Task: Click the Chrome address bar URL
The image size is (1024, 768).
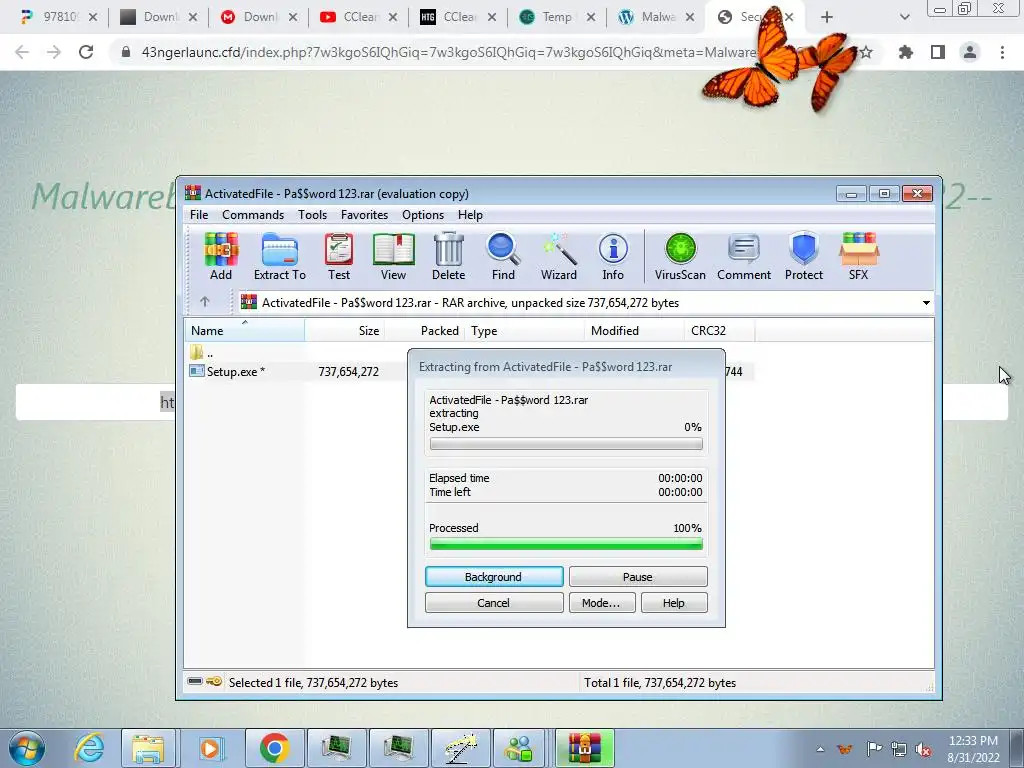Action: 449,52
